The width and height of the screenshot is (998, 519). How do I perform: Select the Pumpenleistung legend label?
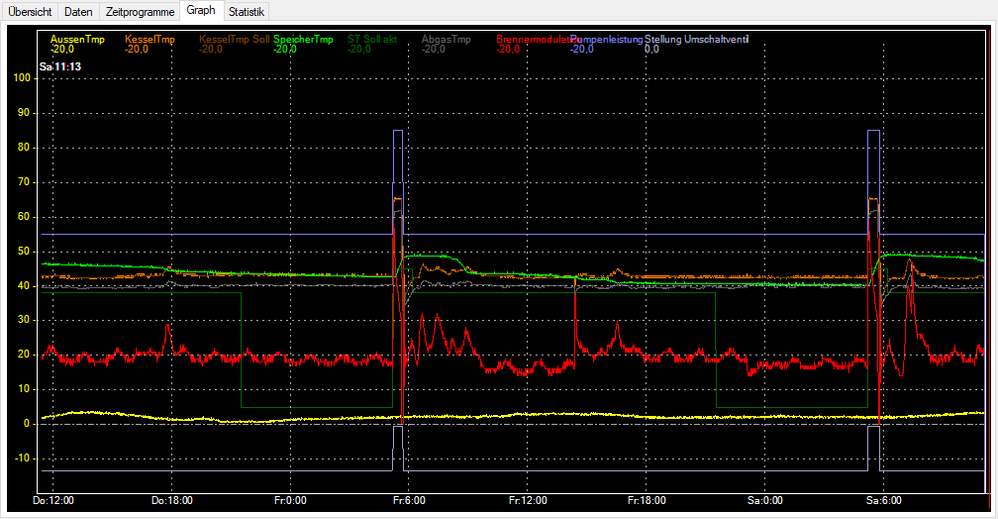(x=606, y=39)
